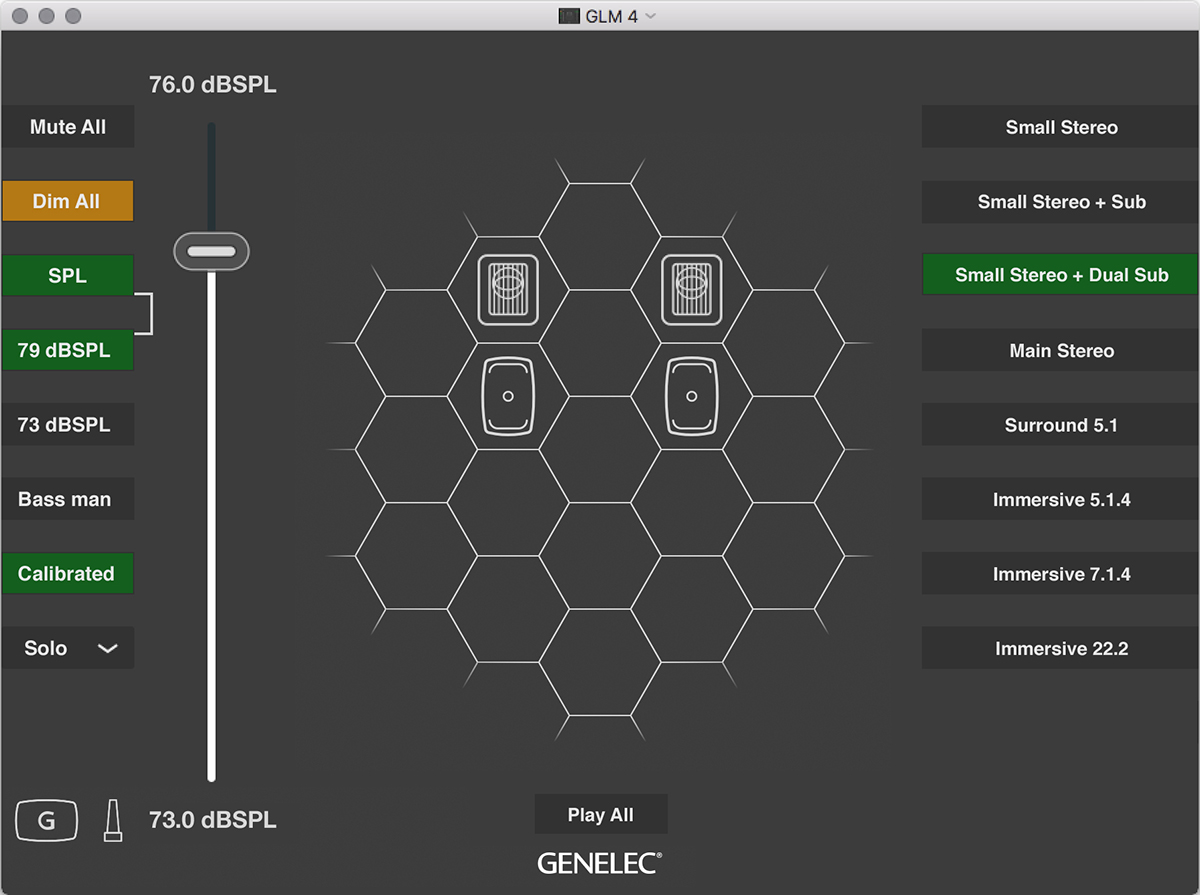Toggle Bass man
1200x895 pixels.
[67, 499]
